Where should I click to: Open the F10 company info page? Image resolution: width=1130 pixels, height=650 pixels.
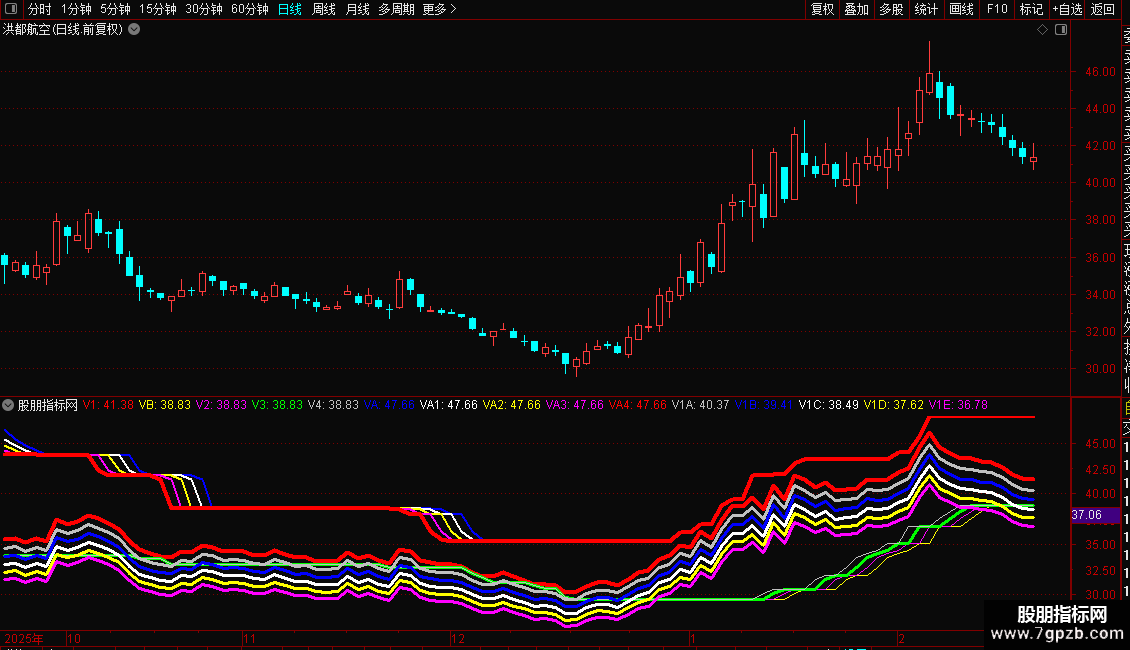click(997, 9)
